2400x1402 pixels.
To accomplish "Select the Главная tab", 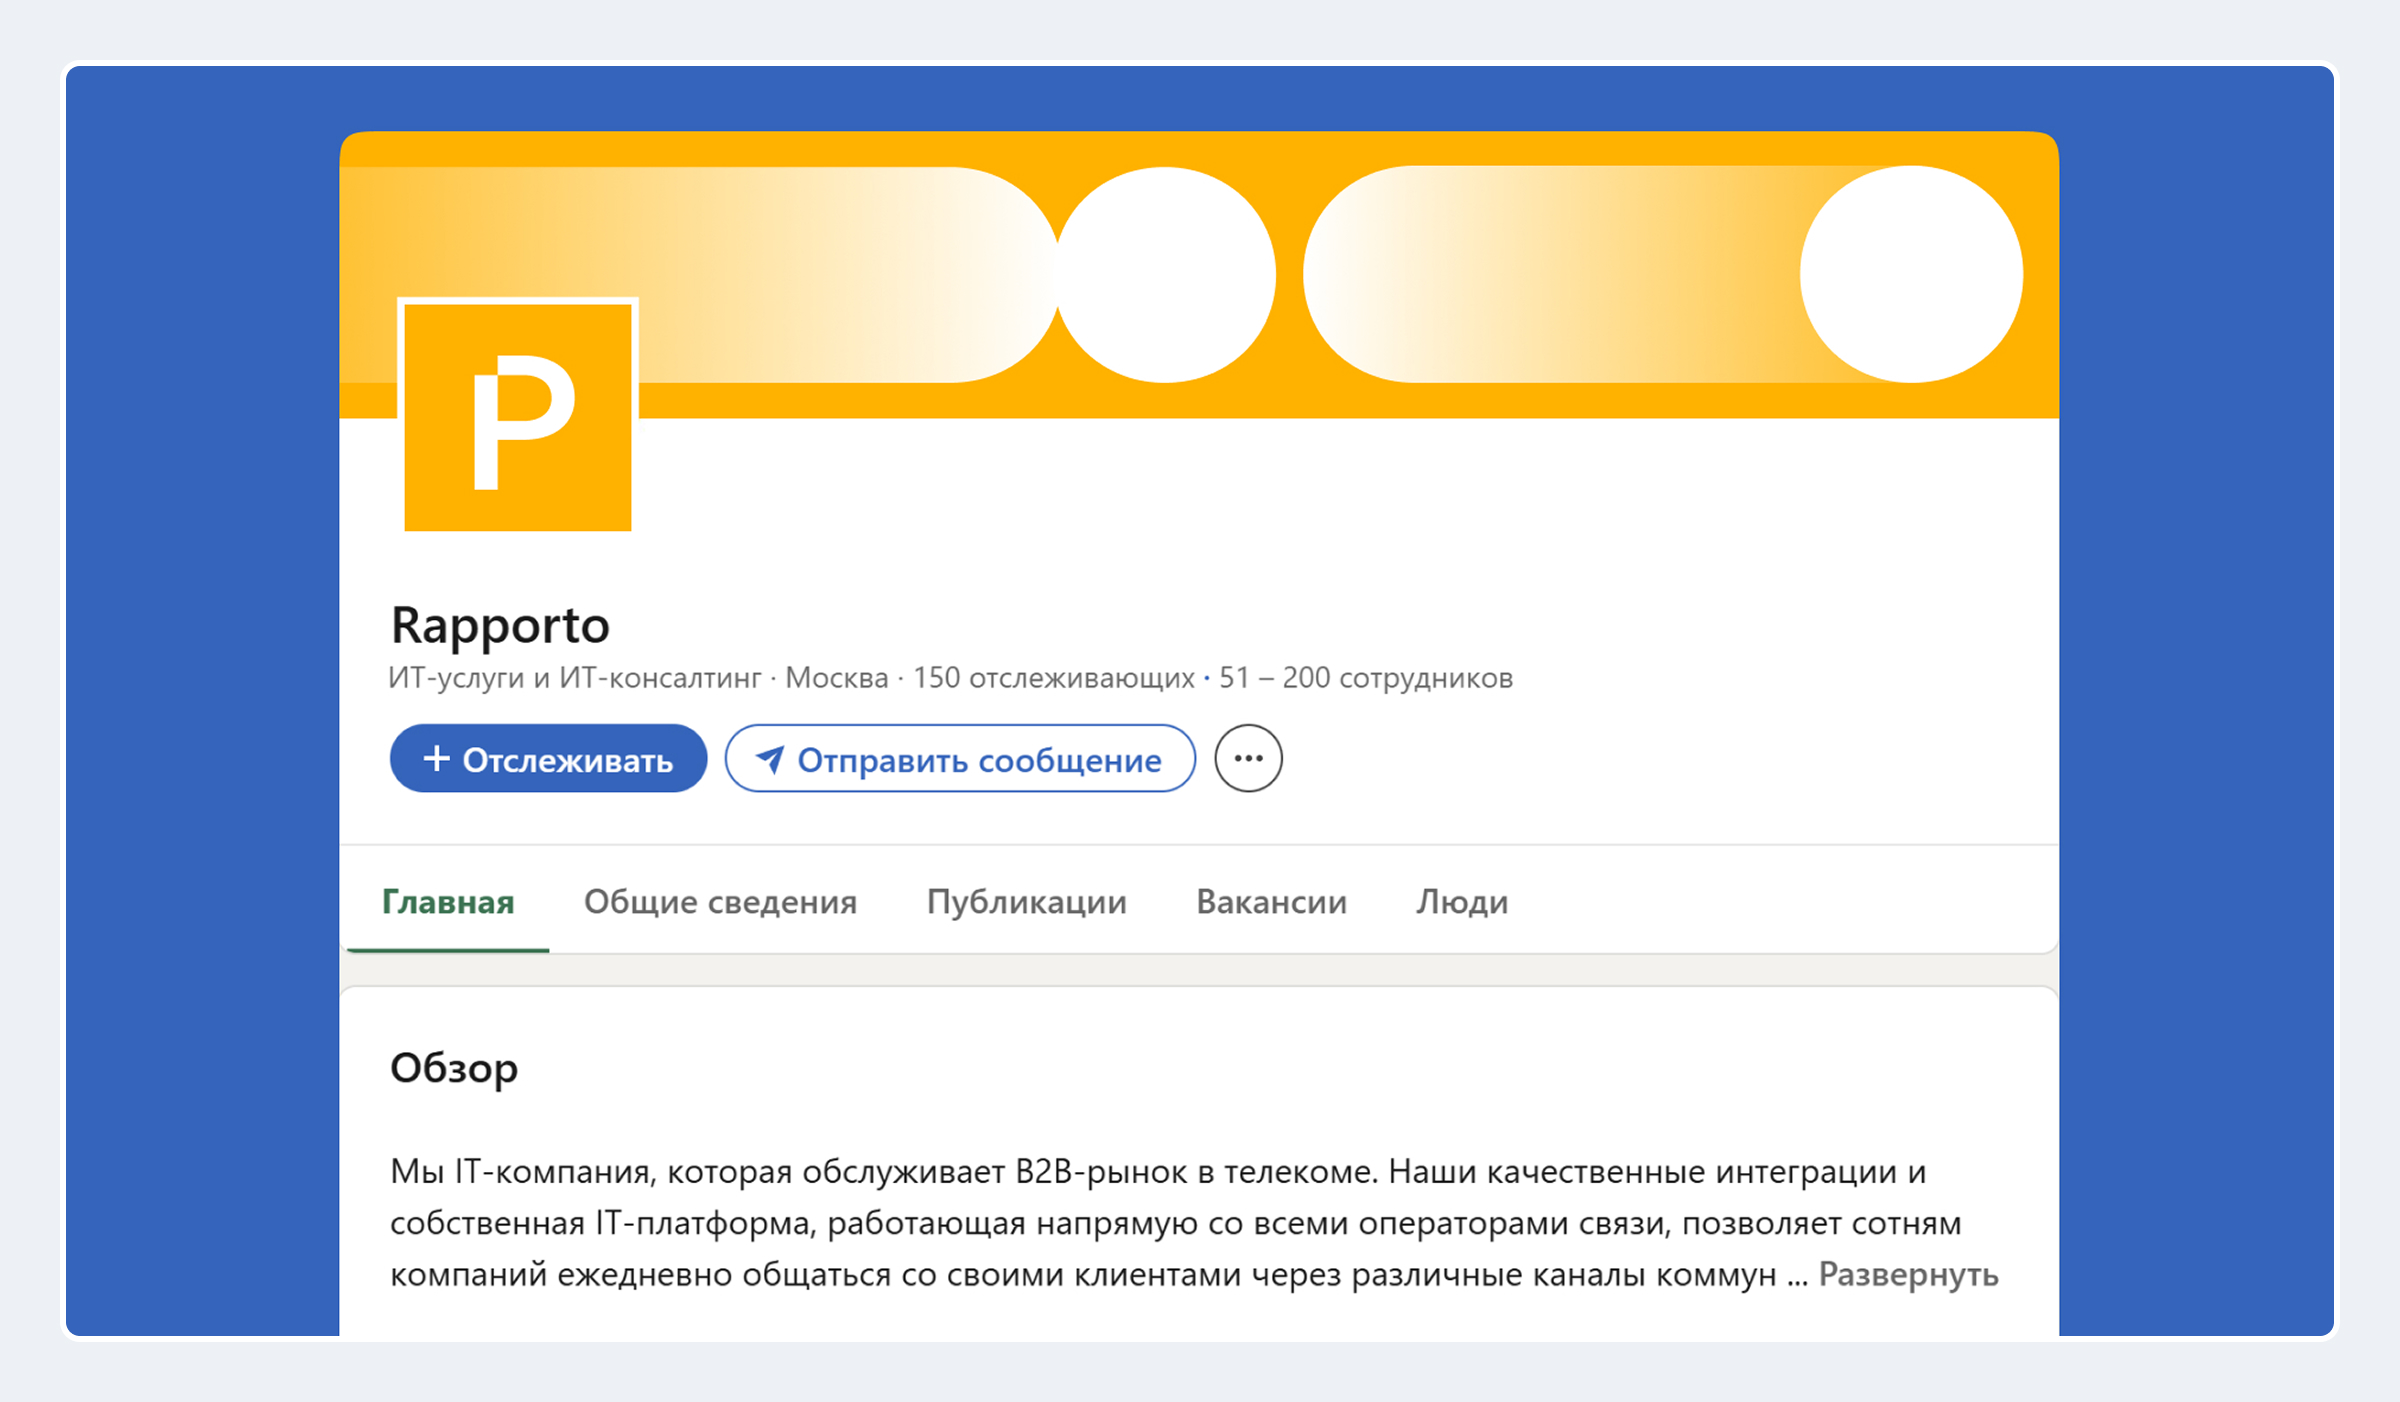I will [x=448, y=902].
